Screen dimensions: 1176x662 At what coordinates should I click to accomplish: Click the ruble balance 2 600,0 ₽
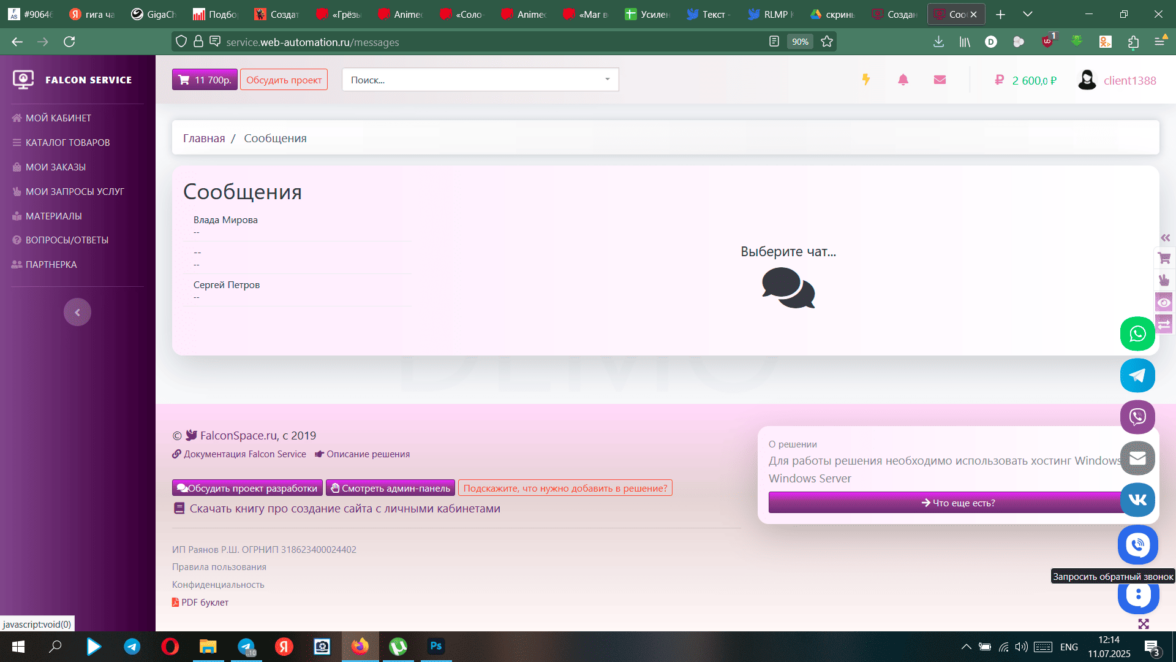1026,80
